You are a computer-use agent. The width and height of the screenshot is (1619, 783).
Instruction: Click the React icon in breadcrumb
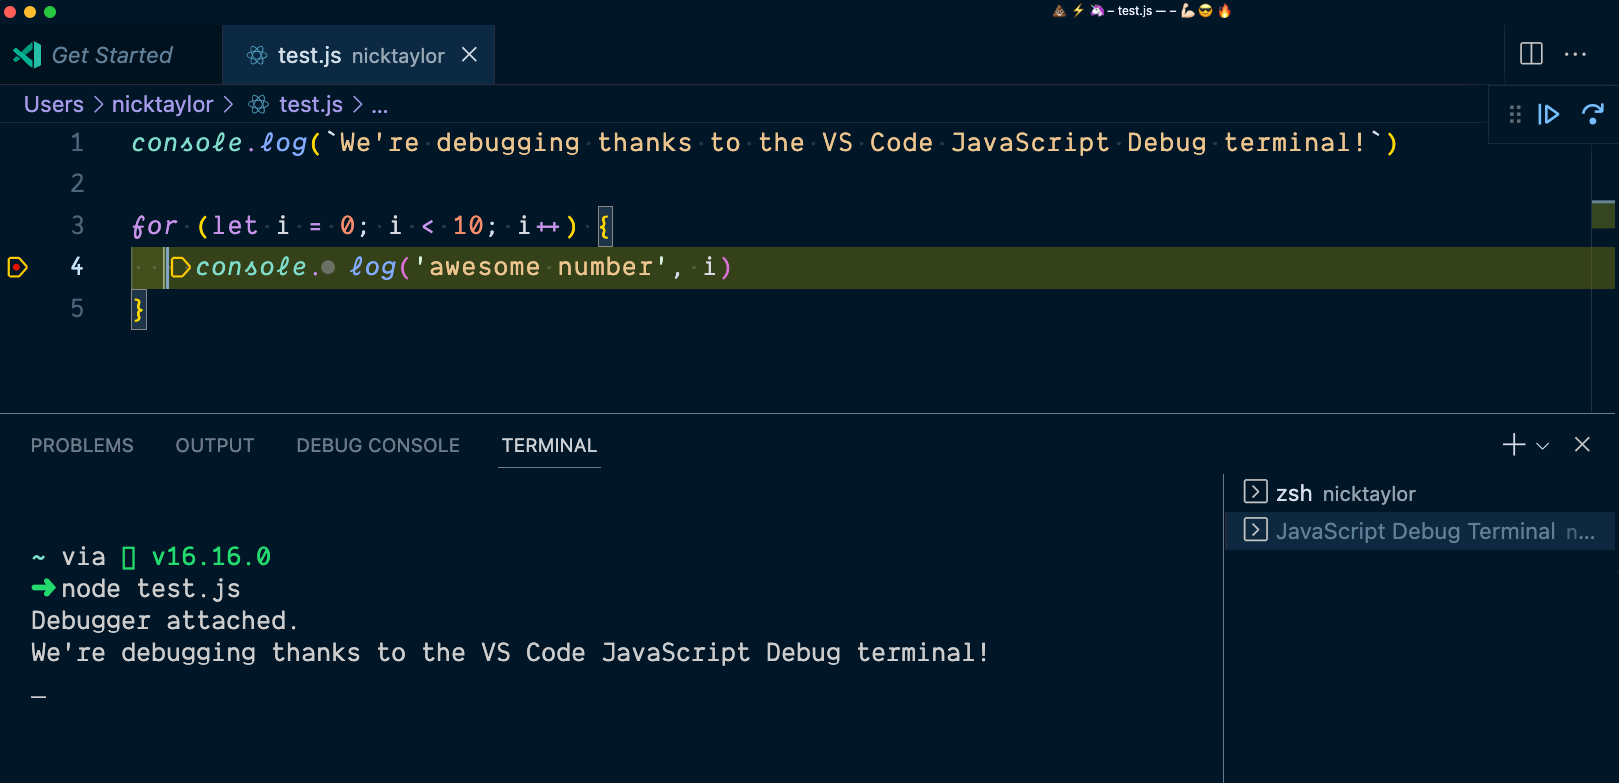259,104
